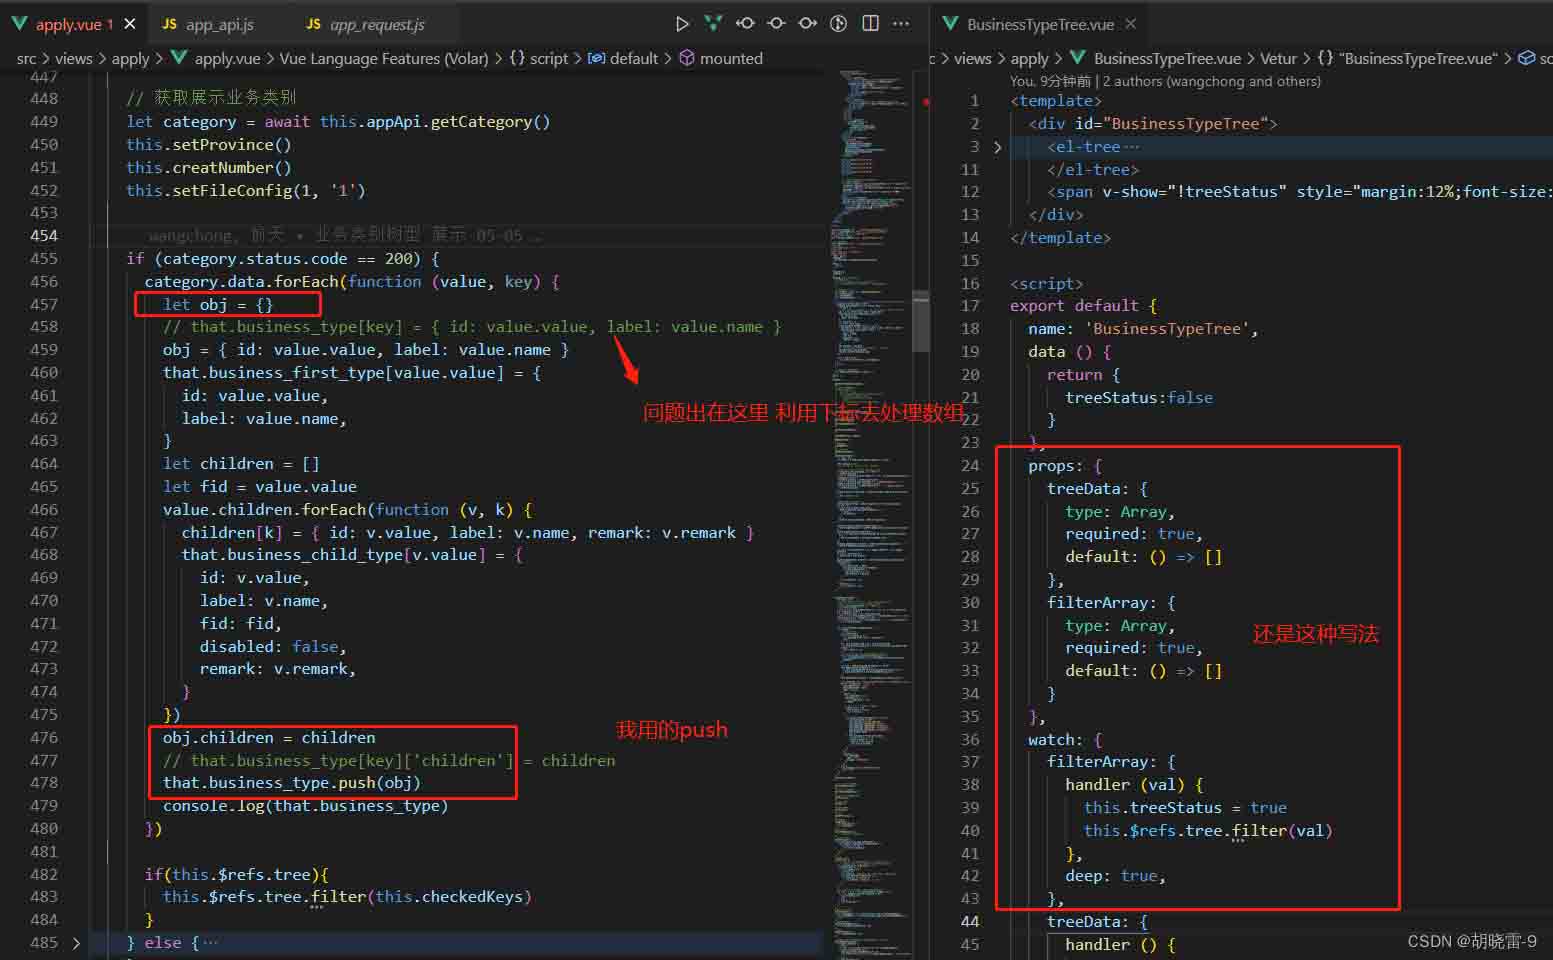This screenshot has height=960, width=1553.
Task: Click the Run play triangle icon
Action: point(682,23)
